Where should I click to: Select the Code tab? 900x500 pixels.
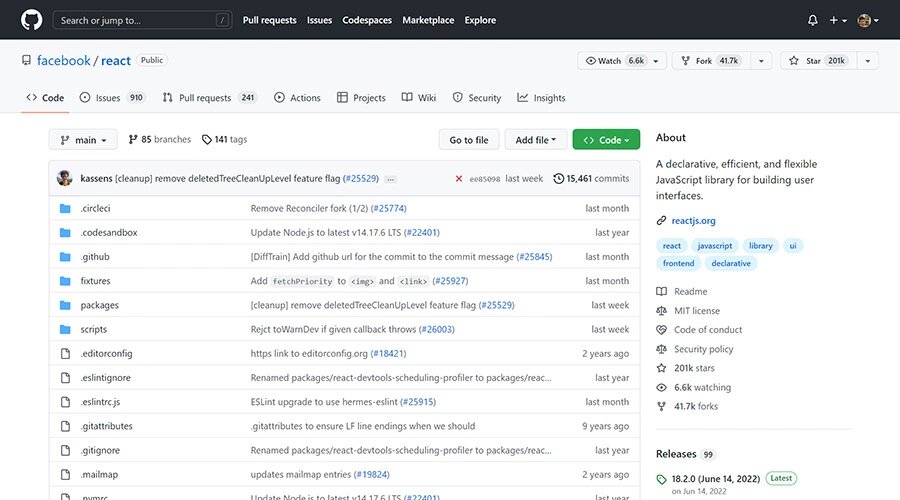click(x=45, y=98)
